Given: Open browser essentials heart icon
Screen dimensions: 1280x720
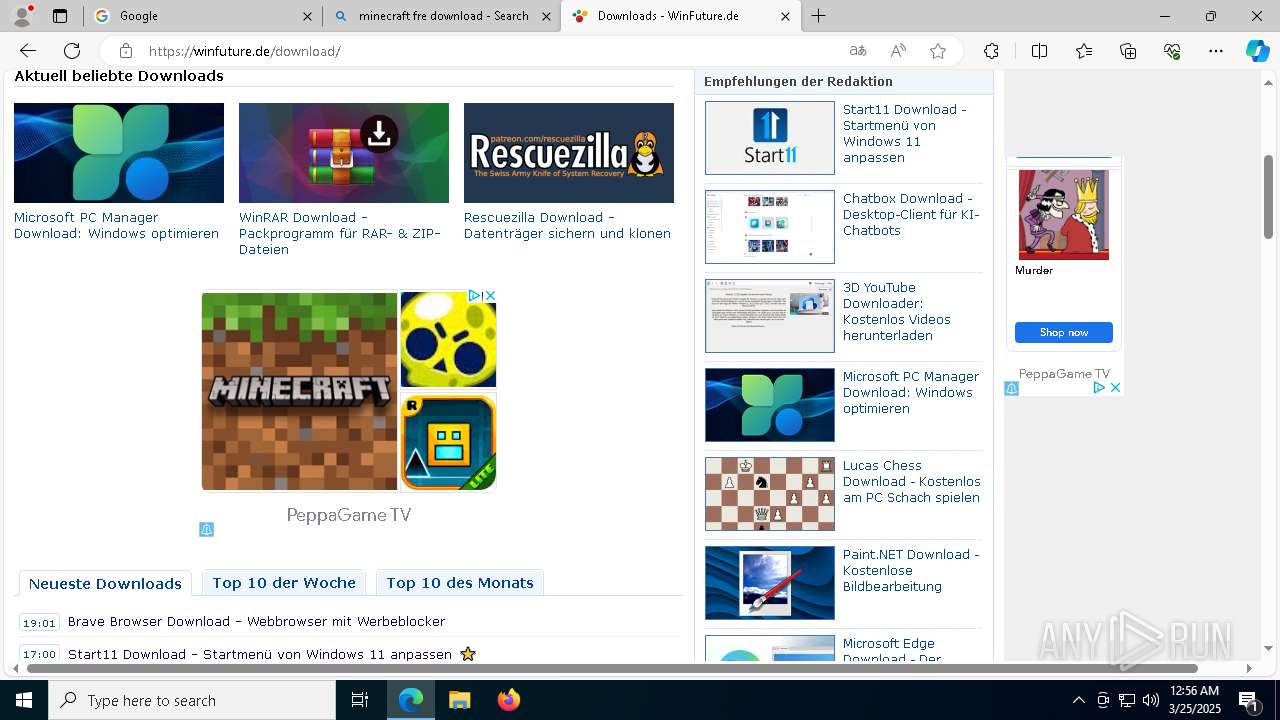Looking at the screenshot, I should 1172,51.
